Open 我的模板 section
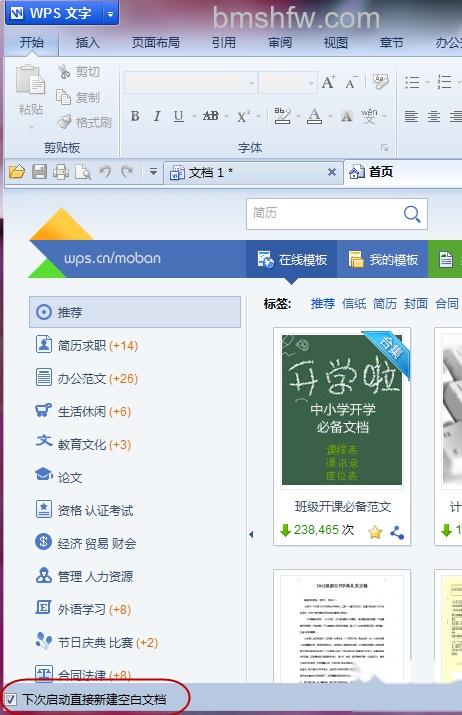 click(x=383, y=259)
